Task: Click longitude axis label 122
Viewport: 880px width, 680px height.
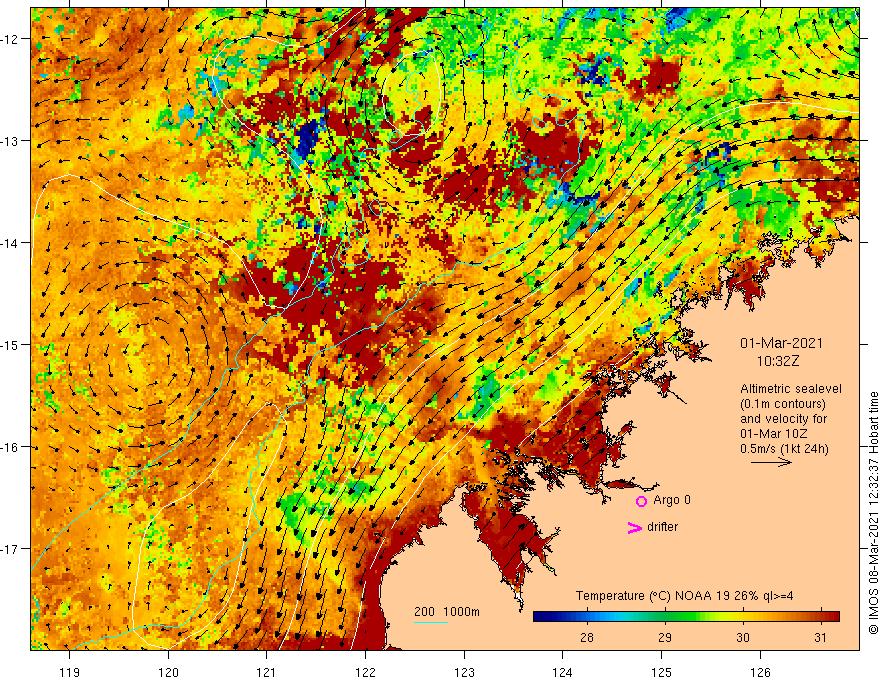Action: pyautogui.click(x=365, y=672)
